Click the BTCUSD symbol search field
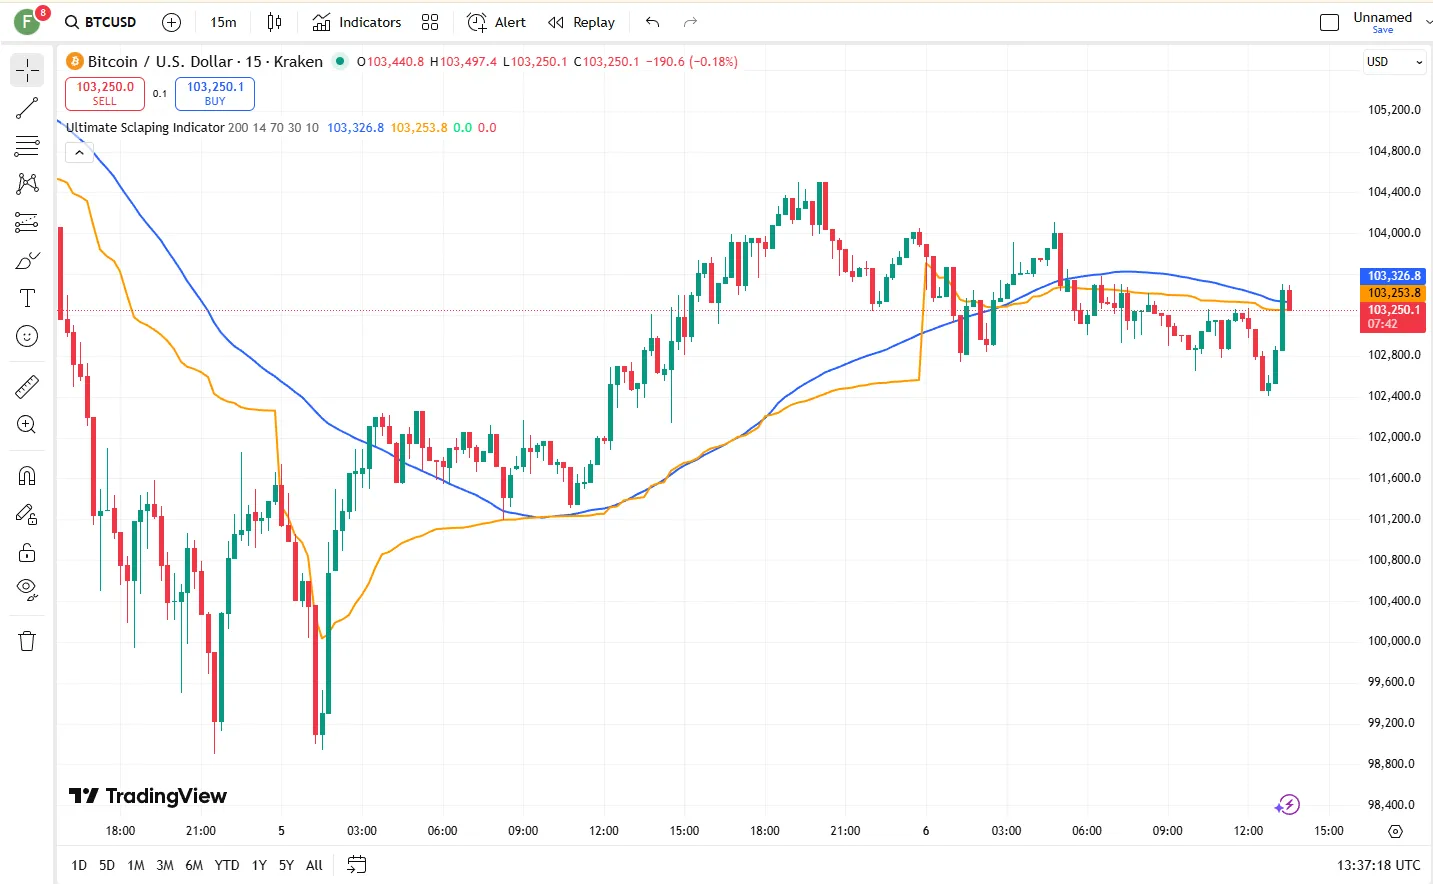This screenshot has width=1433, height=884. pyautogui.click(x=109, y=21)
